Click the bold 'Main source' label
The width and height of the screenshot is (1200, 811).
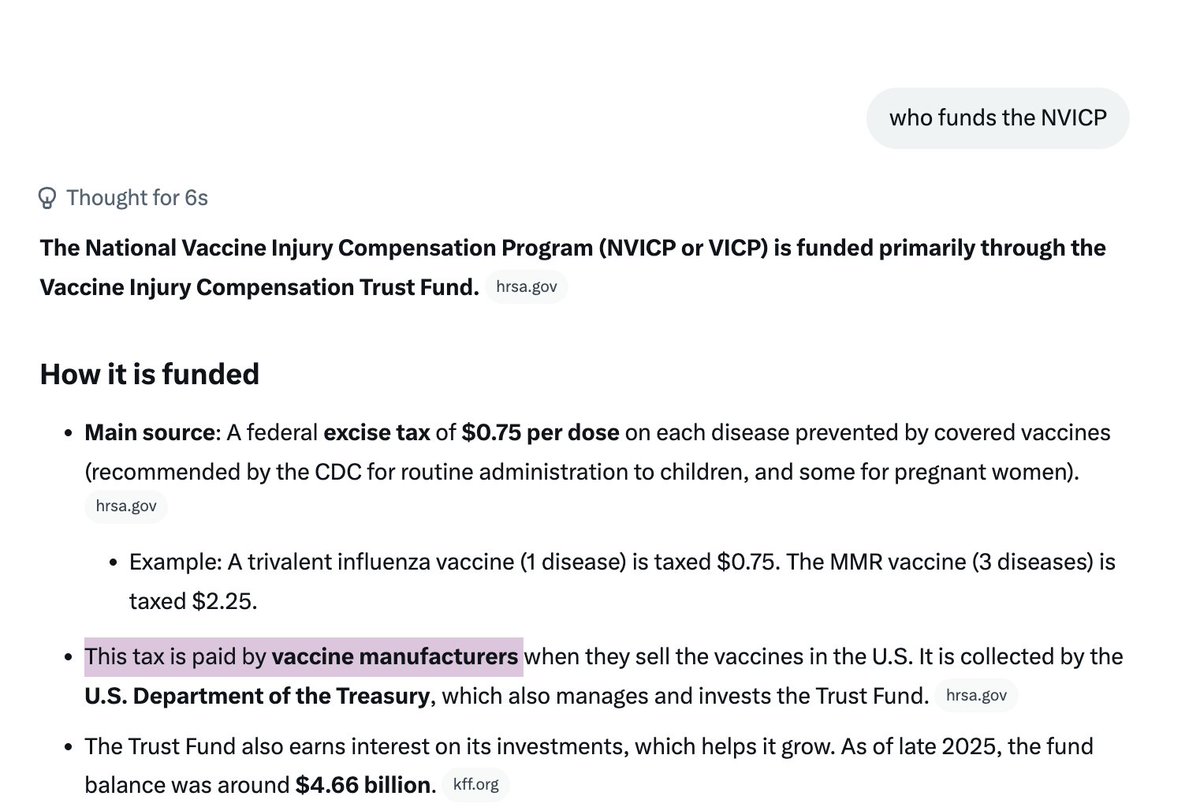click(x=150, y=433)
